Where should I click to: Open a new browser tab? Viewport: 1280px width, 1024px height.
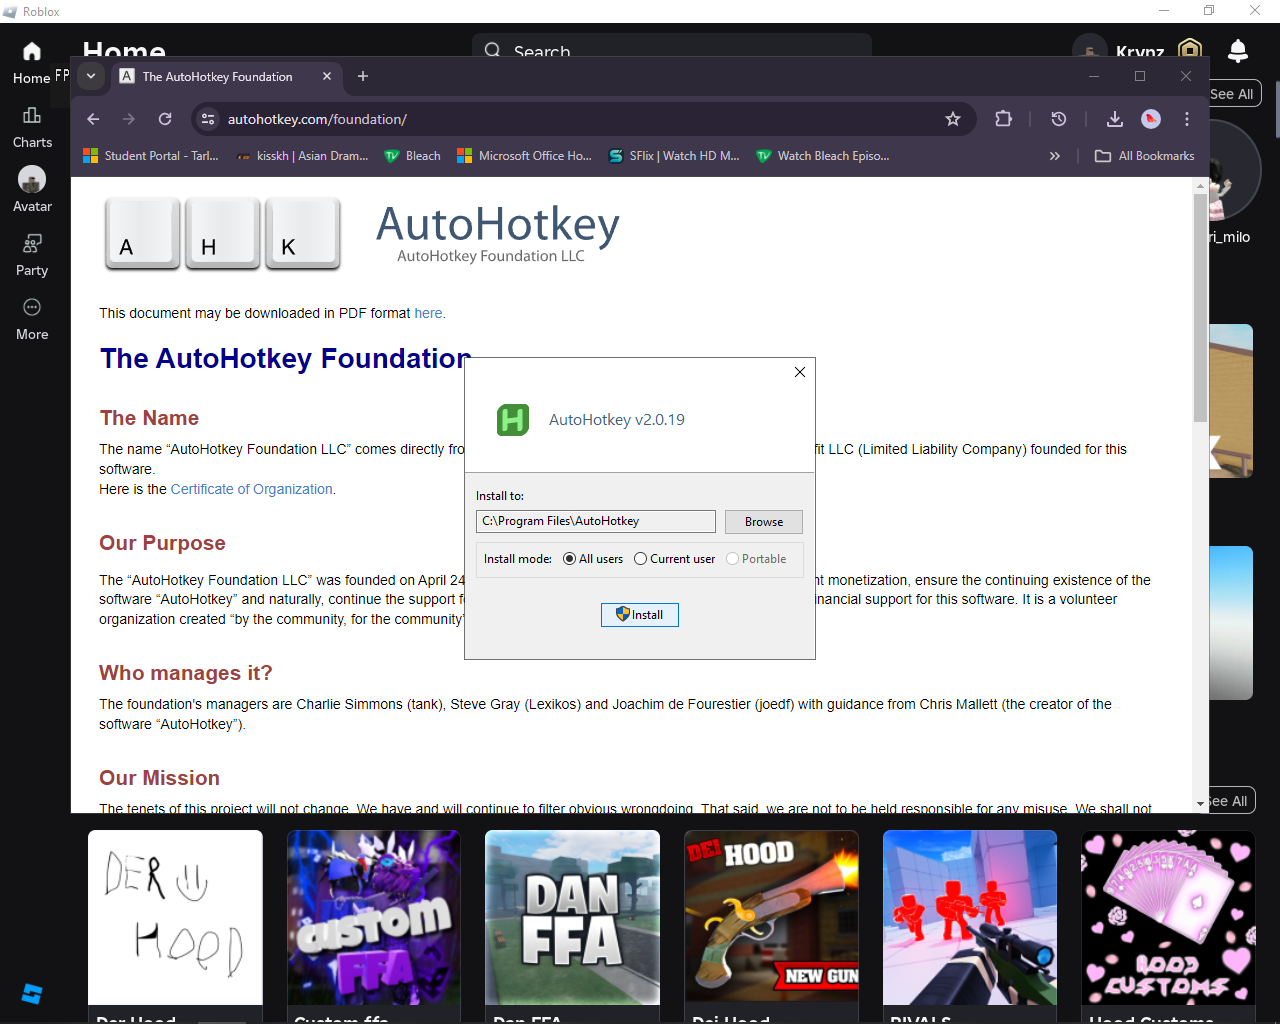point(363,76)
